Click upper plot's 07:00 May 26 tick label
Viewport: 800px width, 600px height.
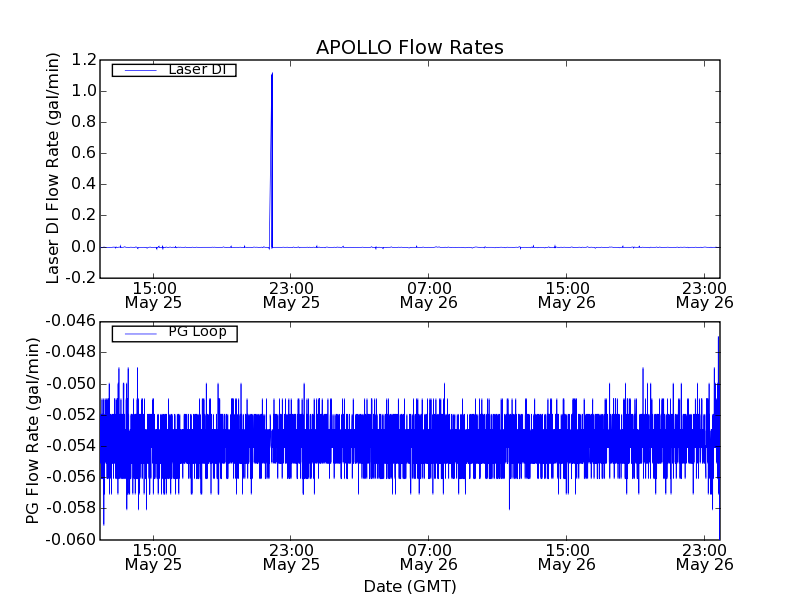[429, 294]
